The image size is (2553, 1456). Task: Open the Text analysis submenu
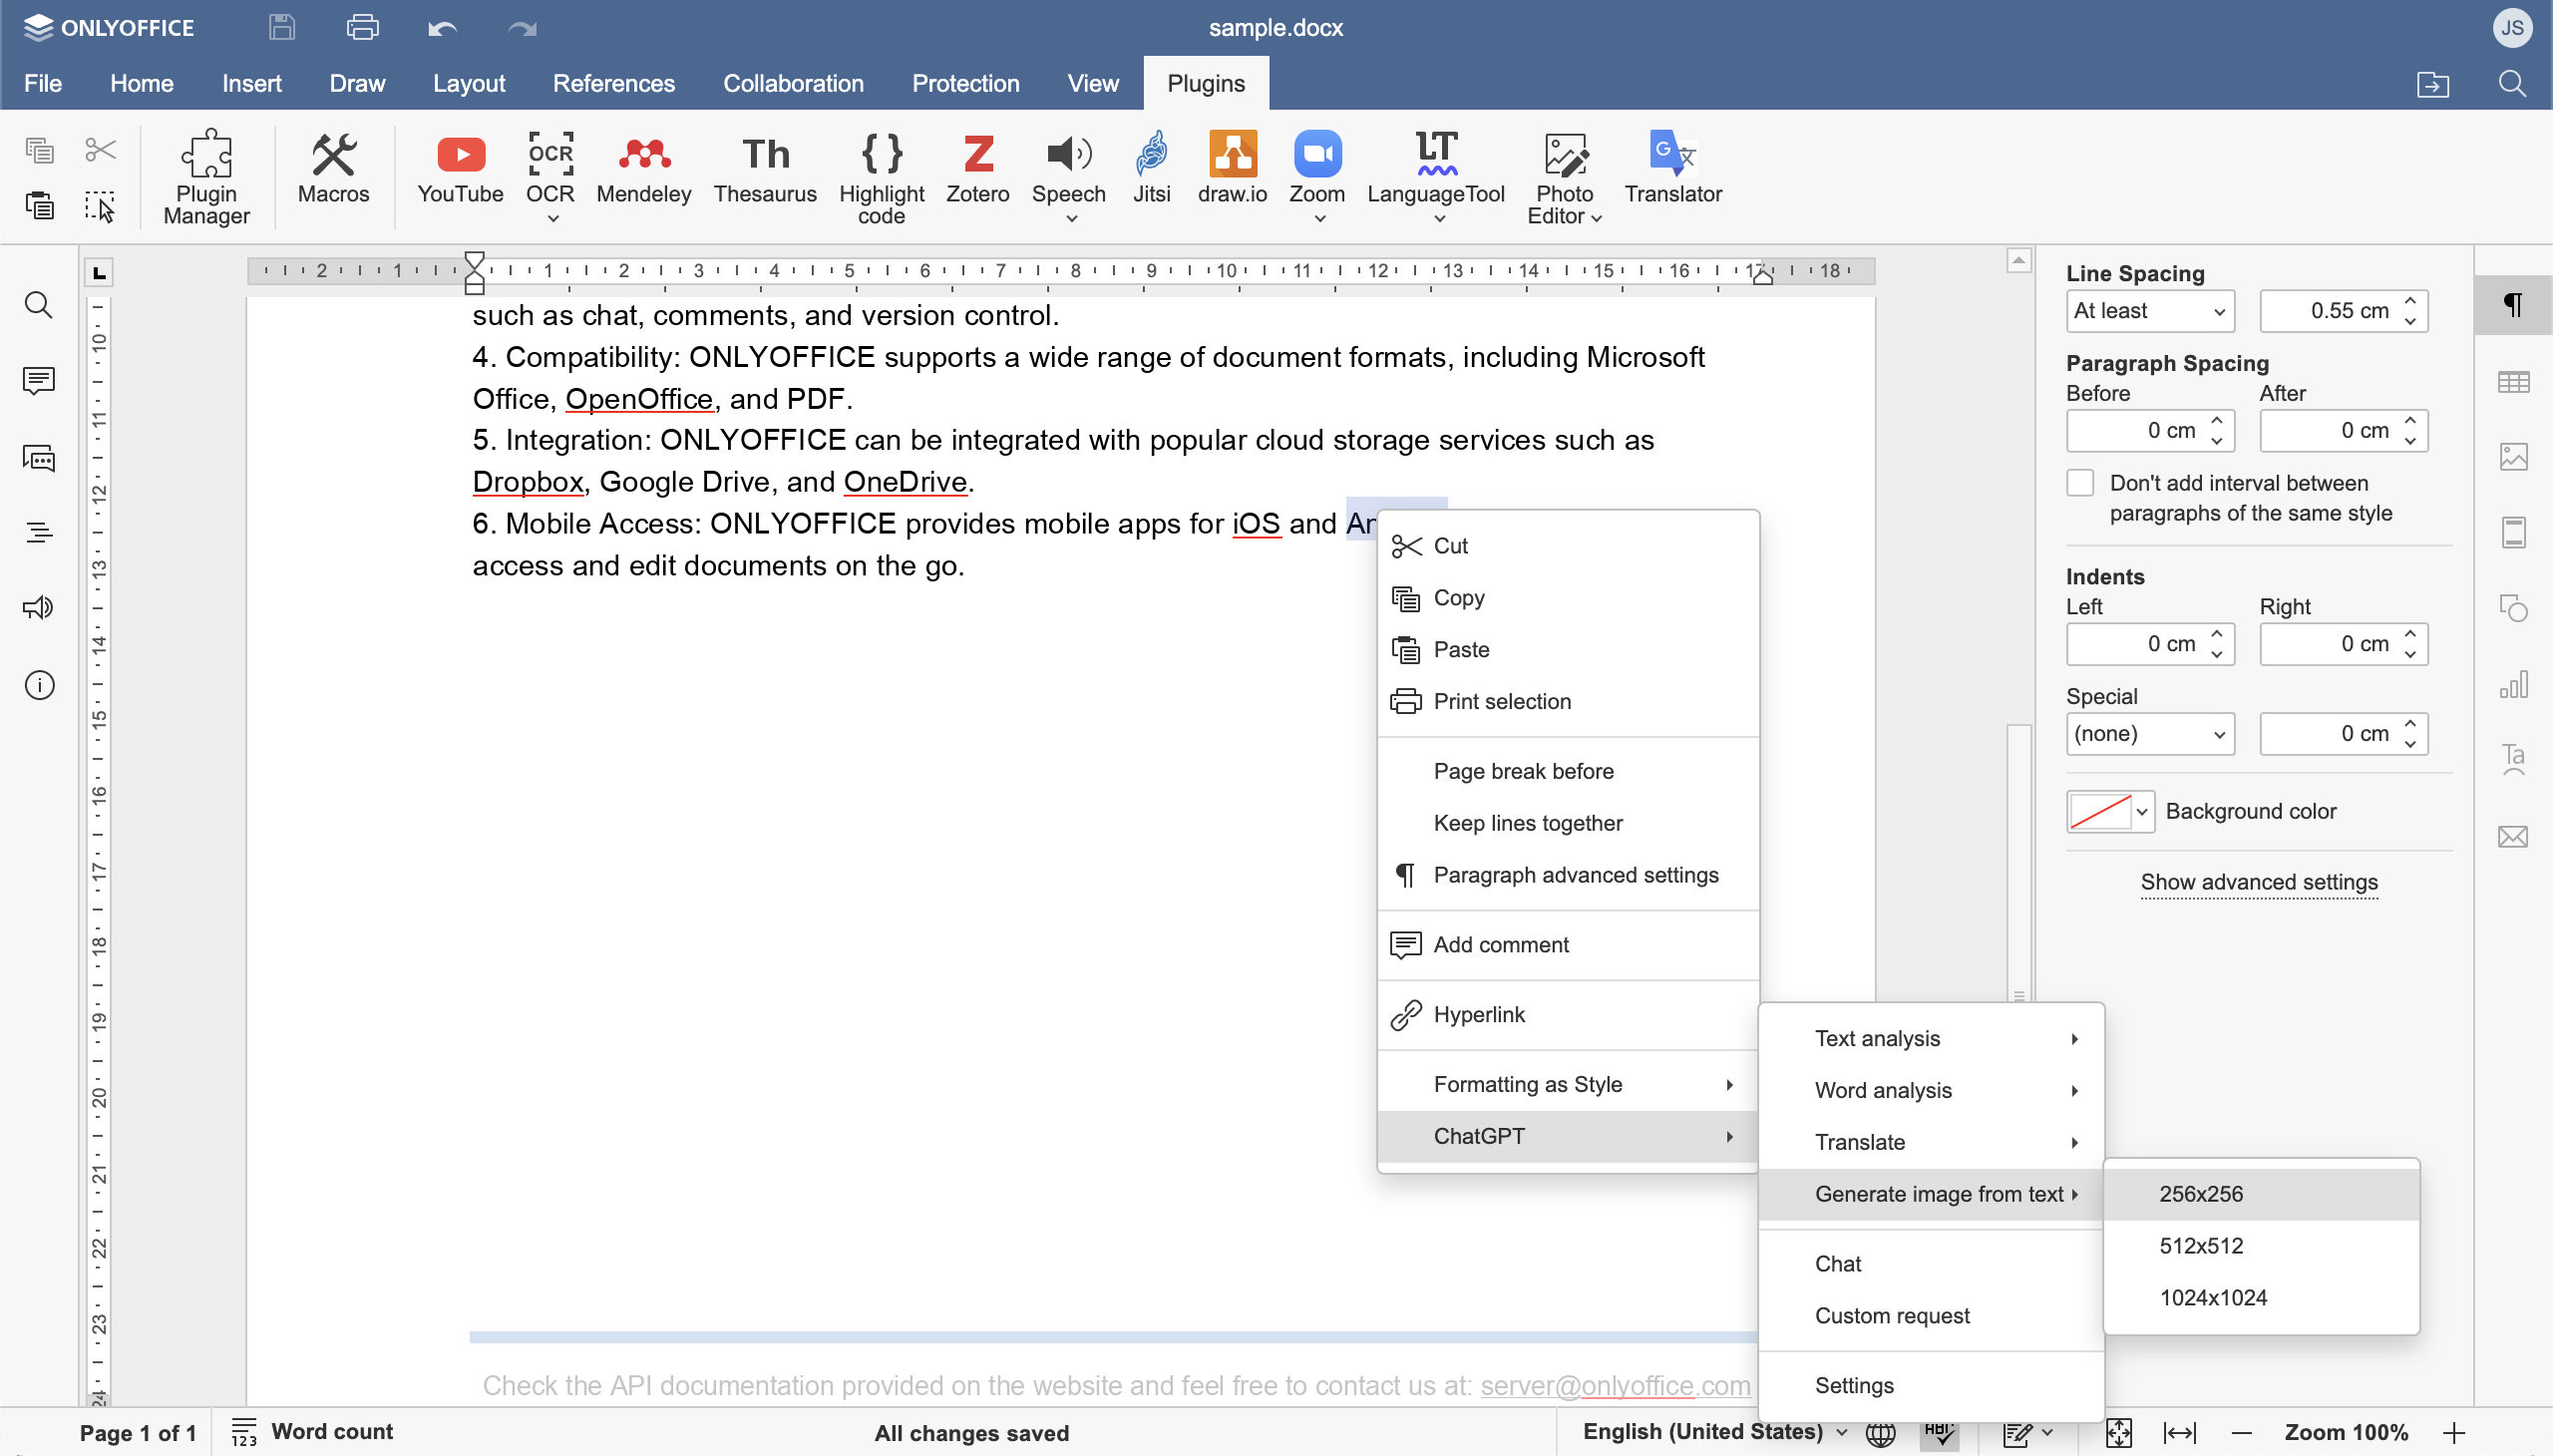point(1930,1038)
